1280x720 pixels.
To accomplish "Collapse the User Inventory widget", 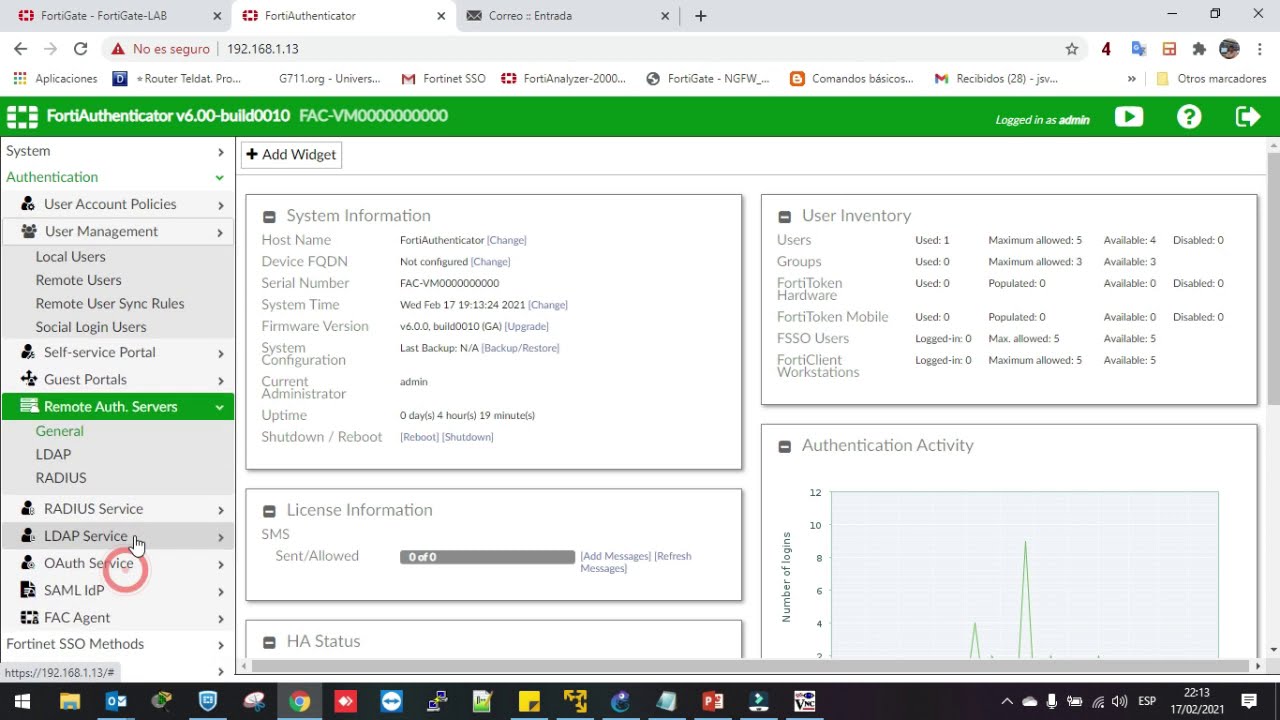I will pos(784,217).
